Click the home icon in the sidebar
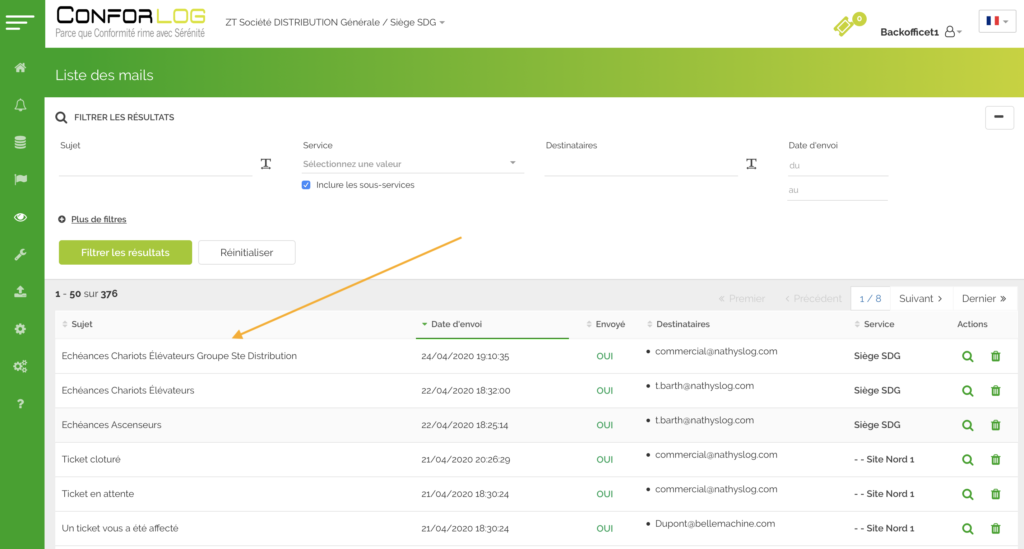Viewport: 1024px width, 549px height. 20,68
